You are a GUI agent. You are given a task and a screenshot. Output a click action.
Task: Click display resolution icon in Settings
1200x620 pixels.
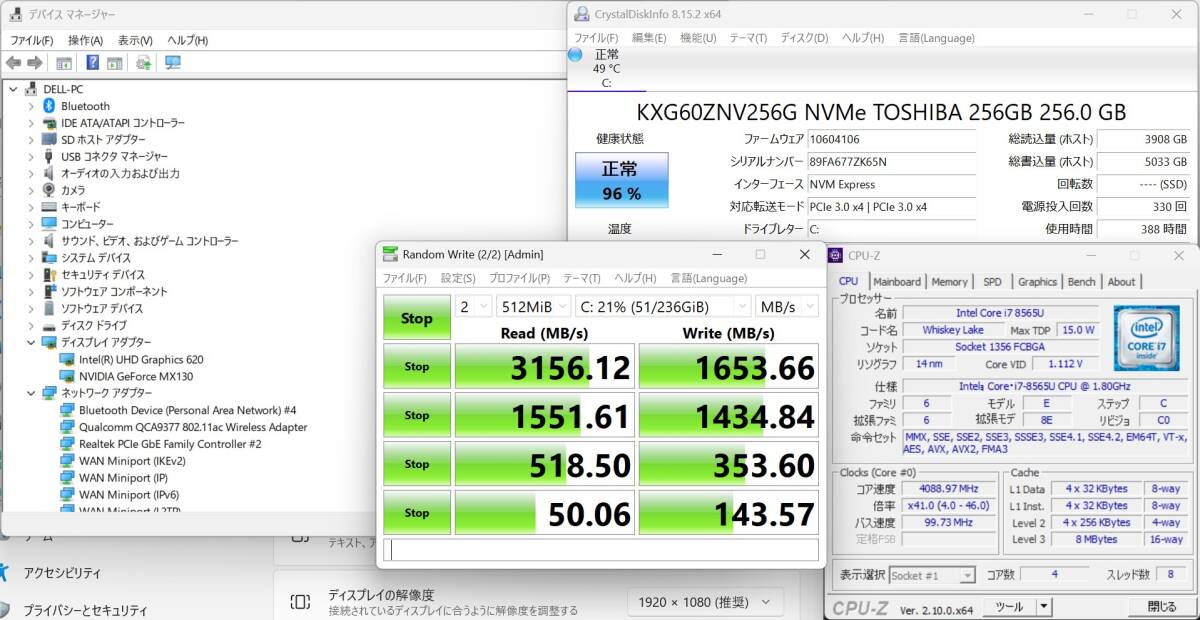click(300, 602)
